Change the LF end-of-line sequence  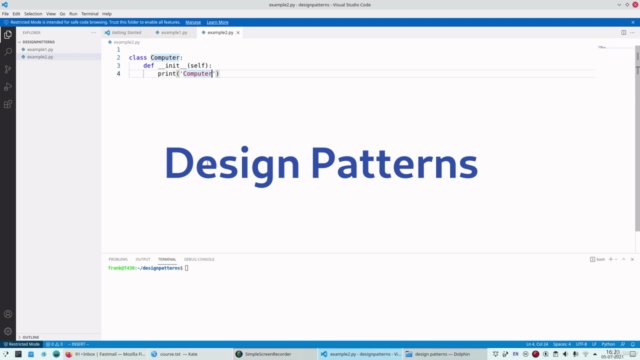tap(594, 344)
